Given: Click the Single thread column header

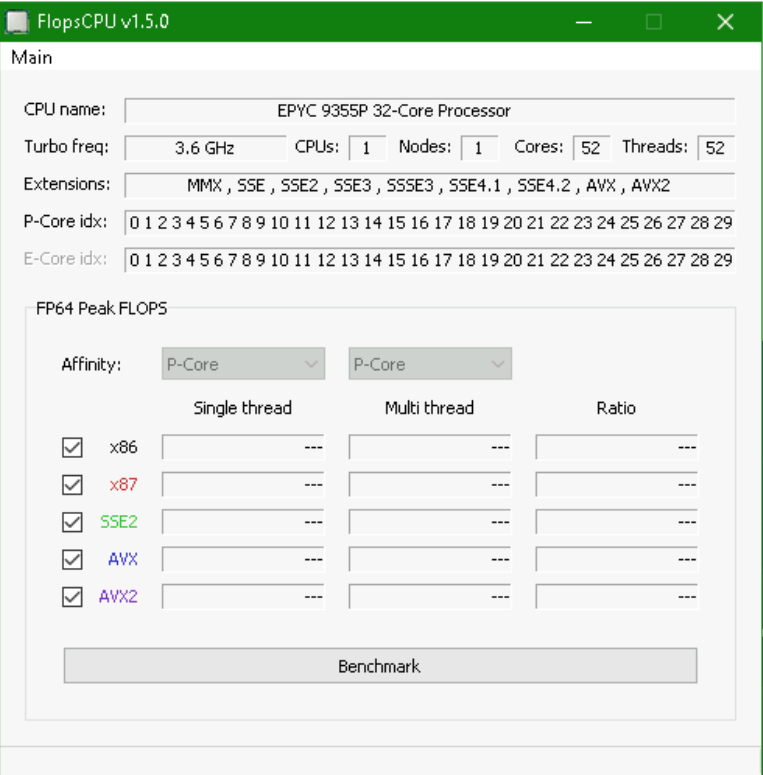Looking at the screenshot, I should (243, 408).
